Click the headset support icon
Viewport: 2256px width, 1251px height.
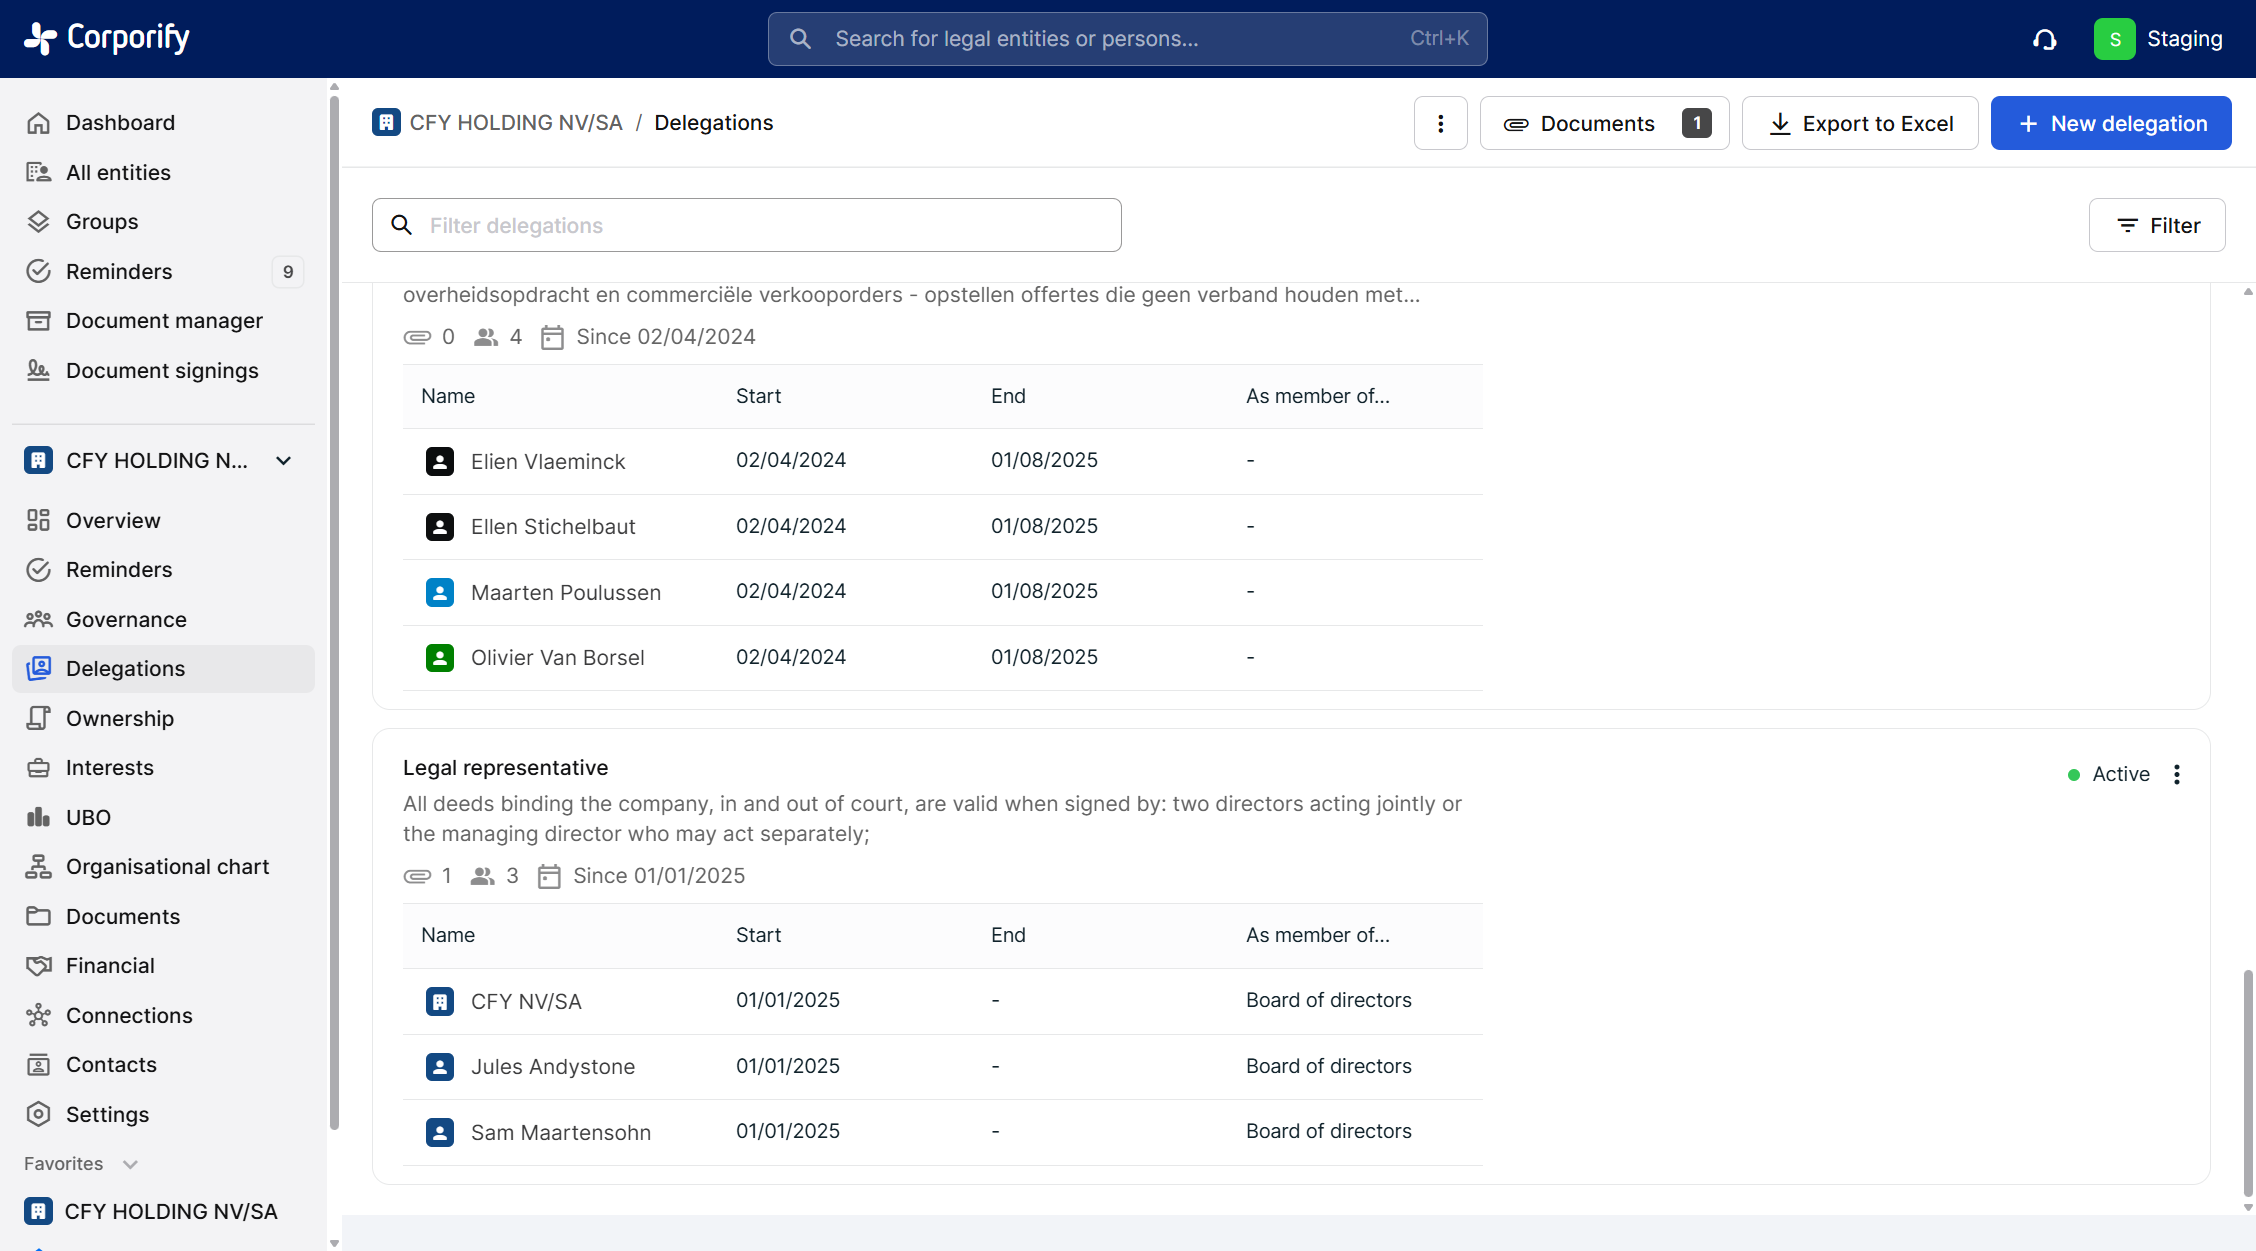tap(2044, 39)
